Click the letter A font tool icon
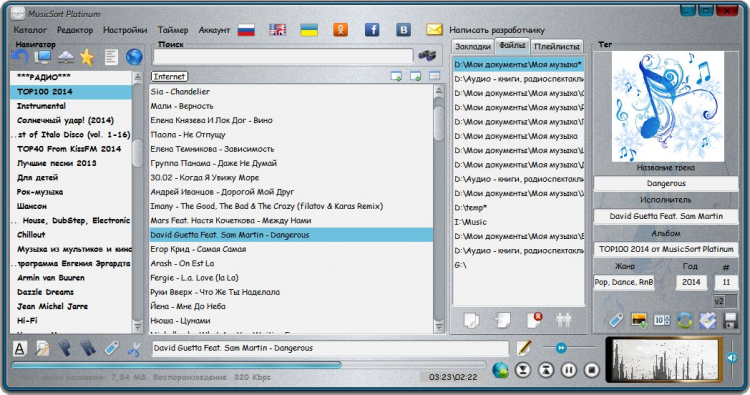Image resolution: width=750 pixels, height=395 pixels. tap(20, 349)
